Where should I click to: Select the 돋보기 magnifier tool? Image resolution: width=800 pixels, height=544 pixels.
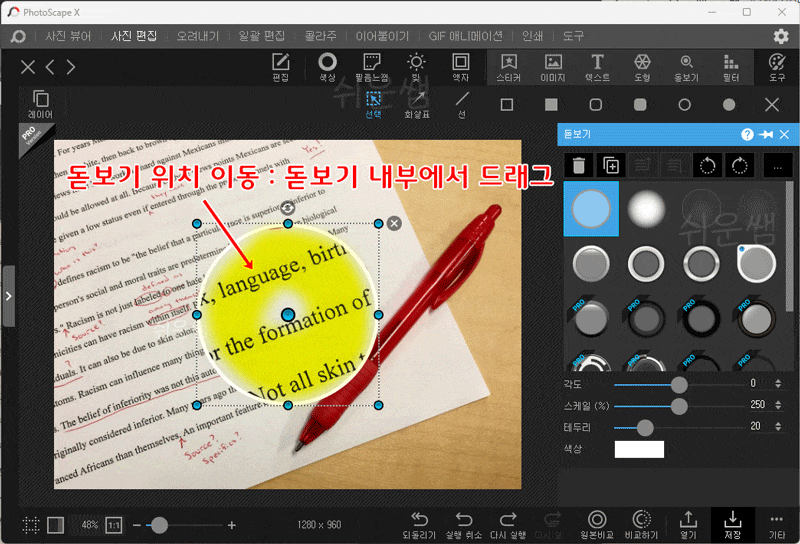tap(686, 67)
